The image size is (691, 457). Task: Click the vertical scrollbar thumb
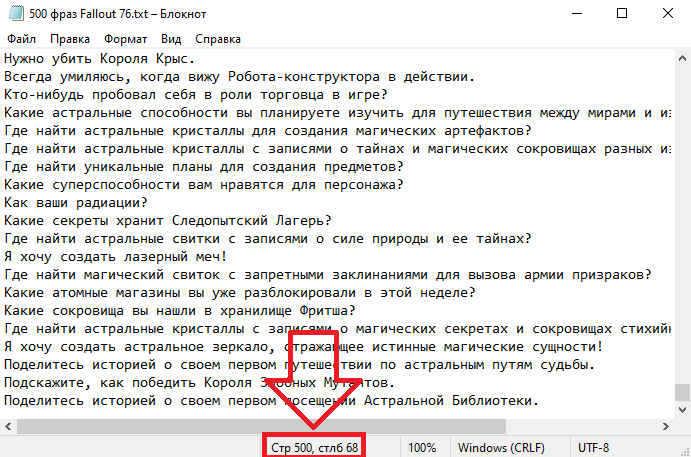[682, 392]
